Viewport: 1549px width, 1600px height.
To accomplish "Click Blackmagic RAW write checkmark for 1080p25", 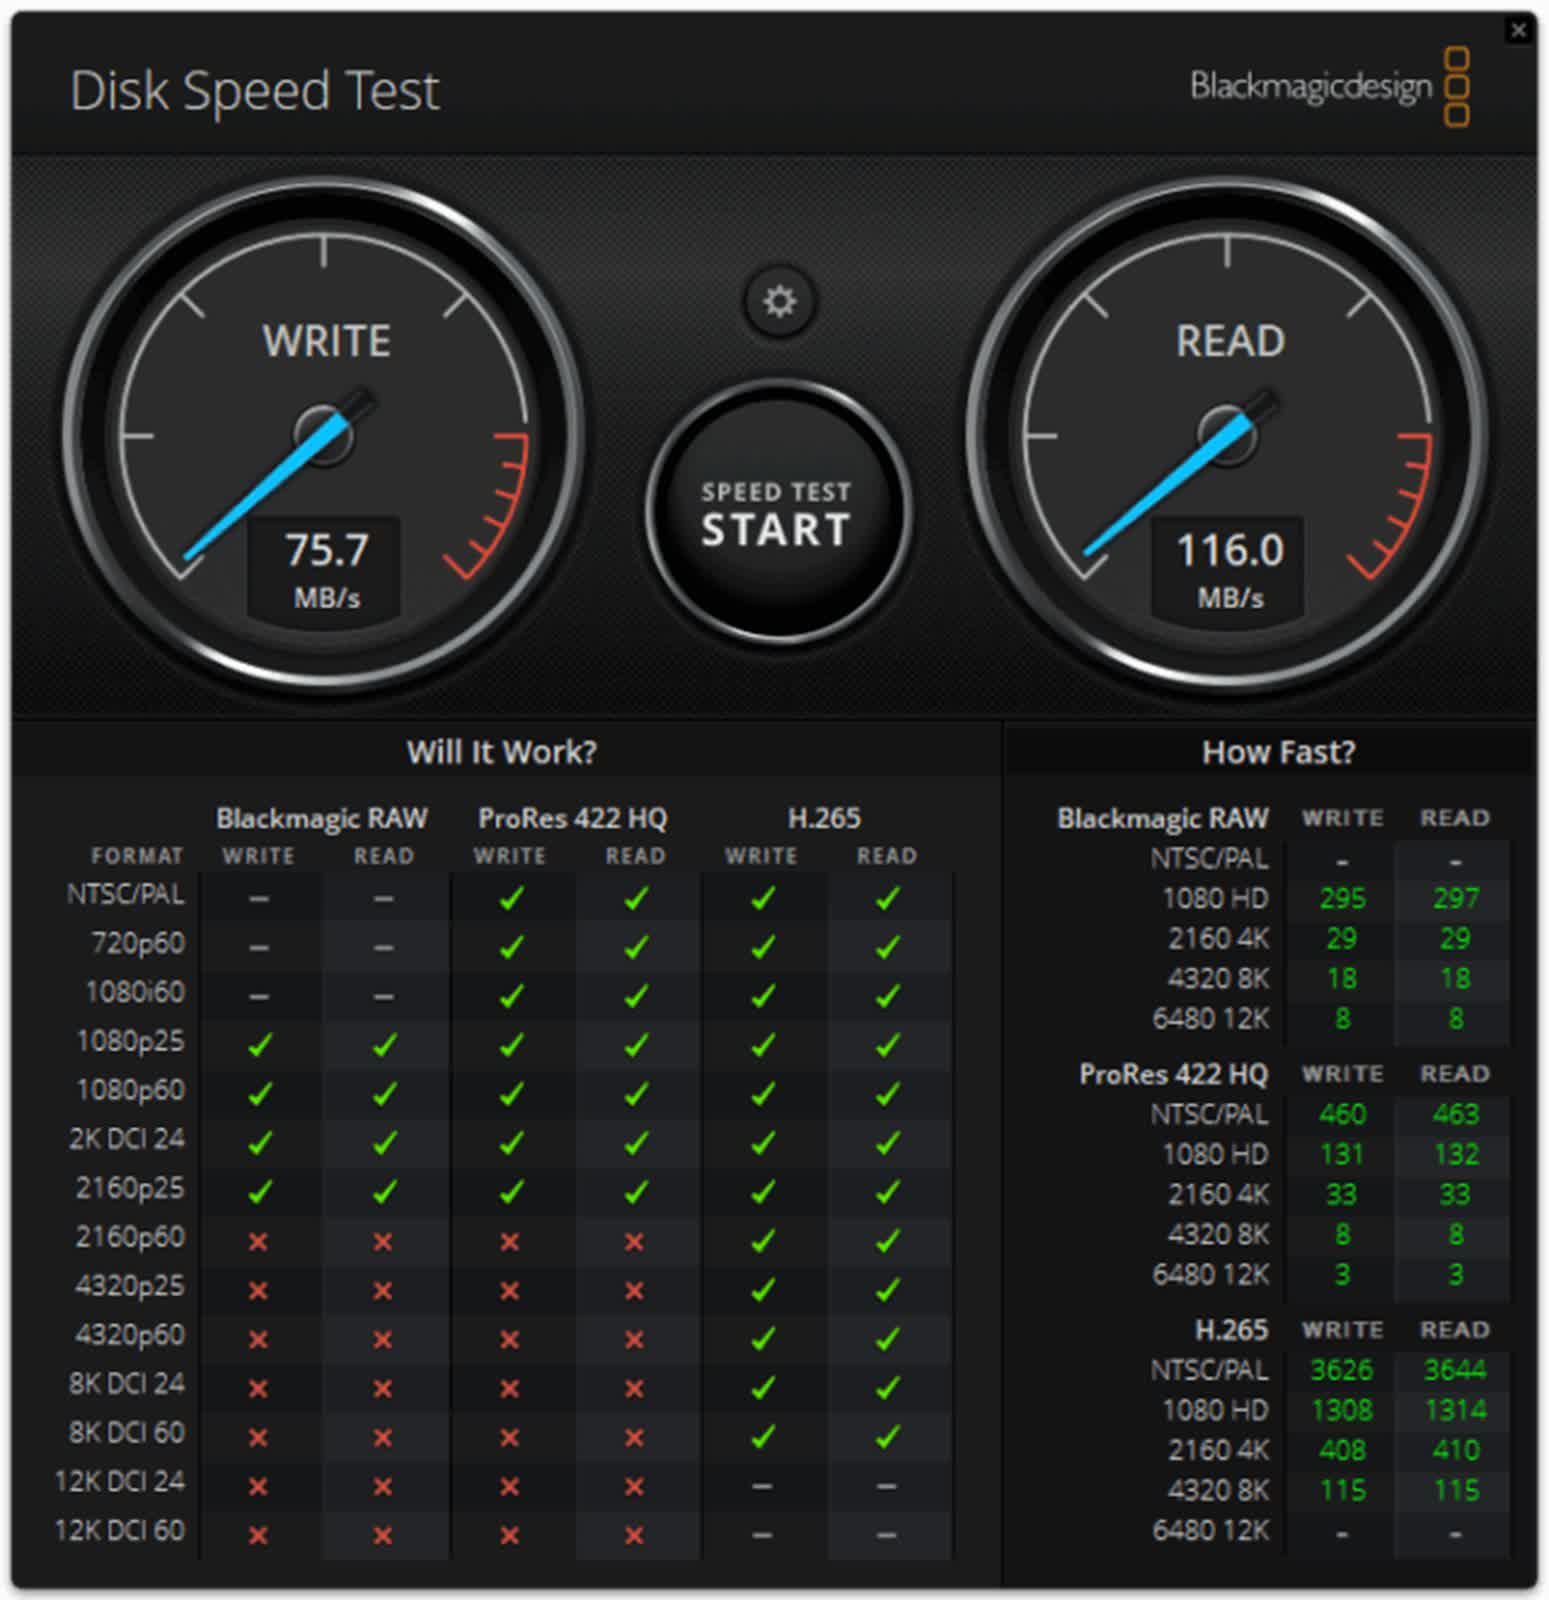I will [x=260, y=1046].
